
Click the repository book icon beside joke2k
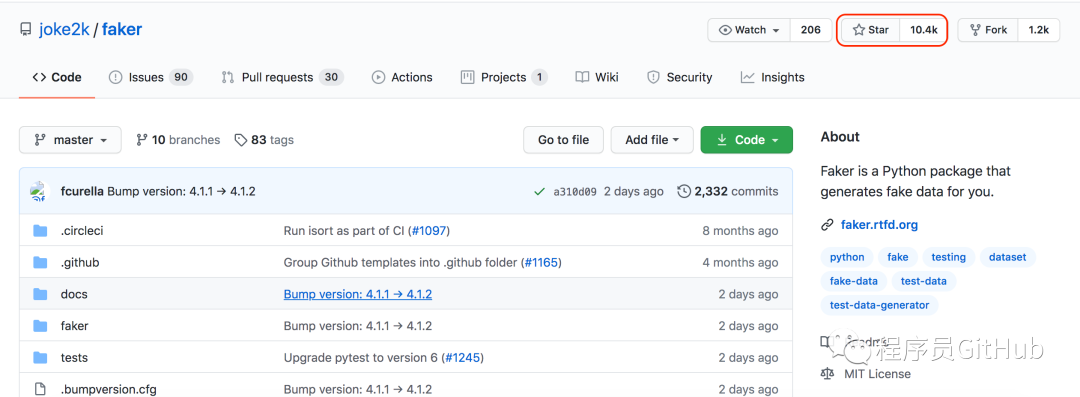(x=25, y=30)
